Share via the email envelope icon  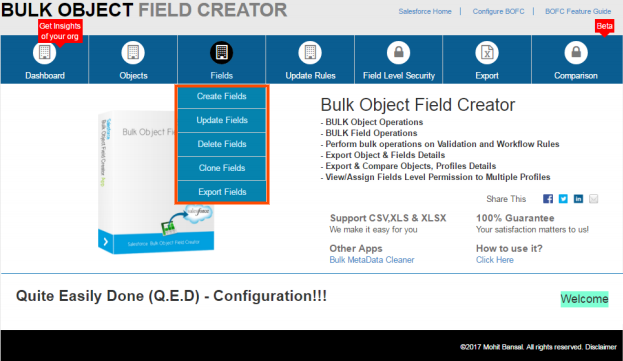(x=594, y=199)
